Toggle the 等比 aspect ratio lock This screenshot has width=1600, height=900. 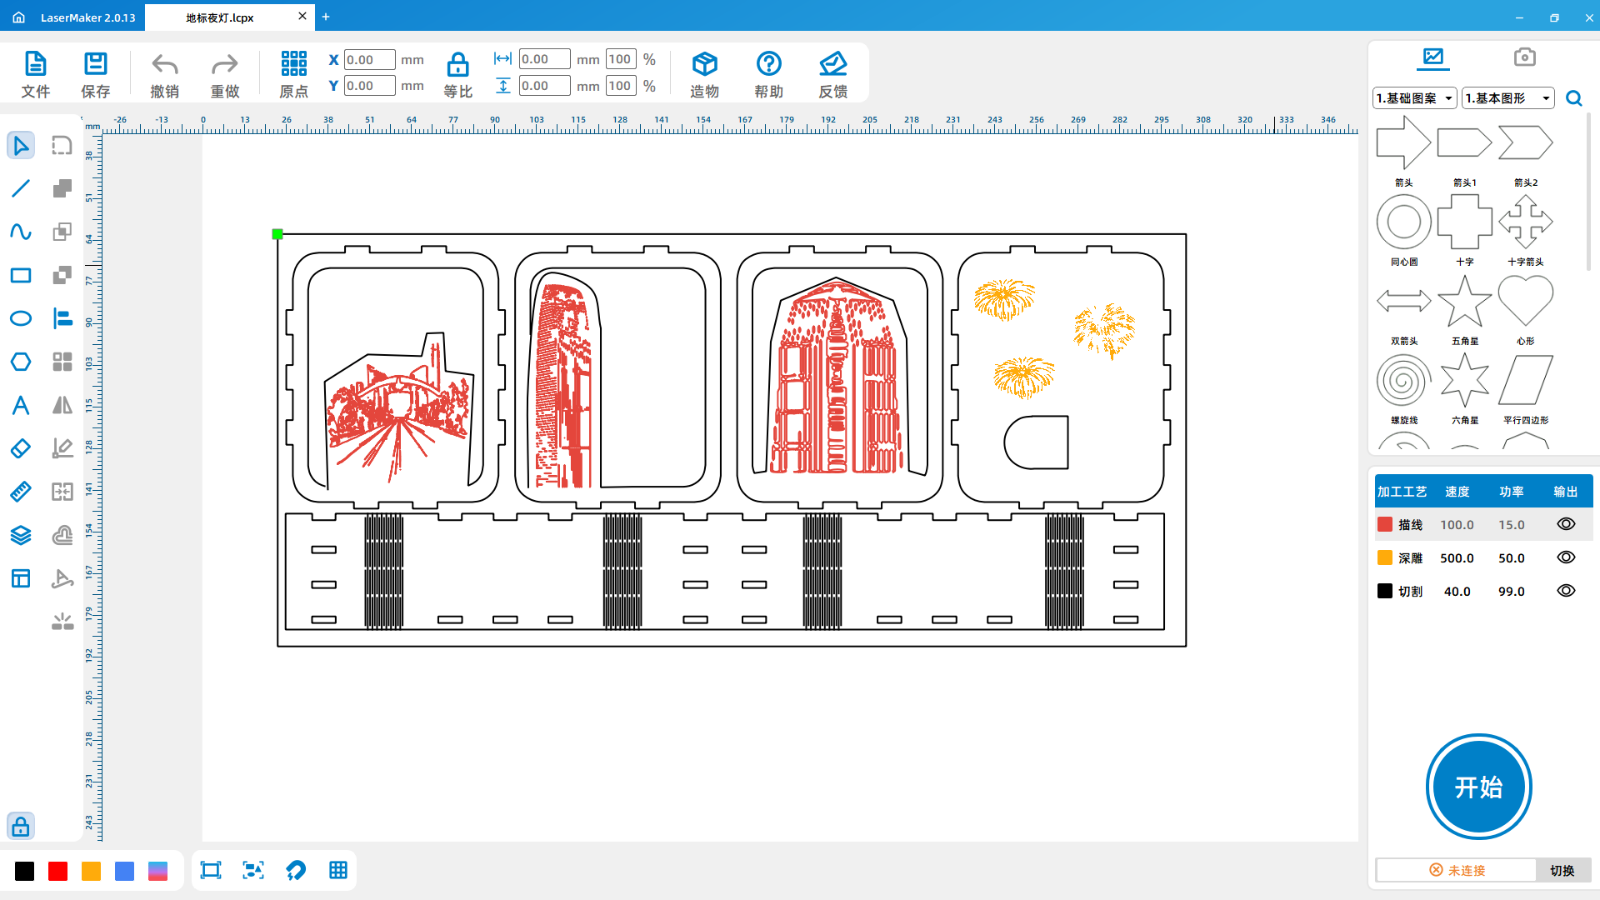click(x=457, y=65)
